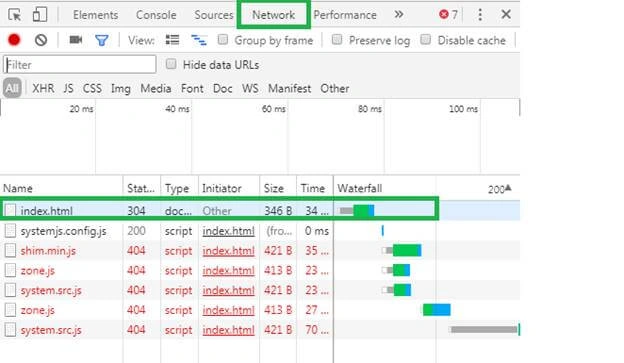Click the 304 status of index.html
The height and width of the screenshot is (363, 624).
(136, 211)
